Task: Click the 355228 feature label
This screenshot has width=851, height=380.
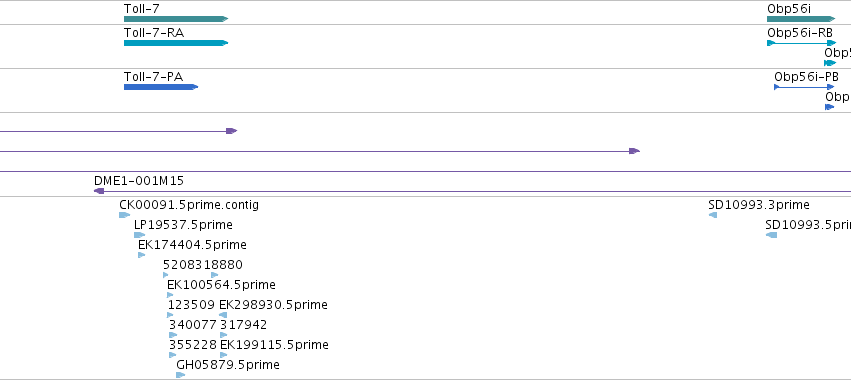Action: click(192, 345)
